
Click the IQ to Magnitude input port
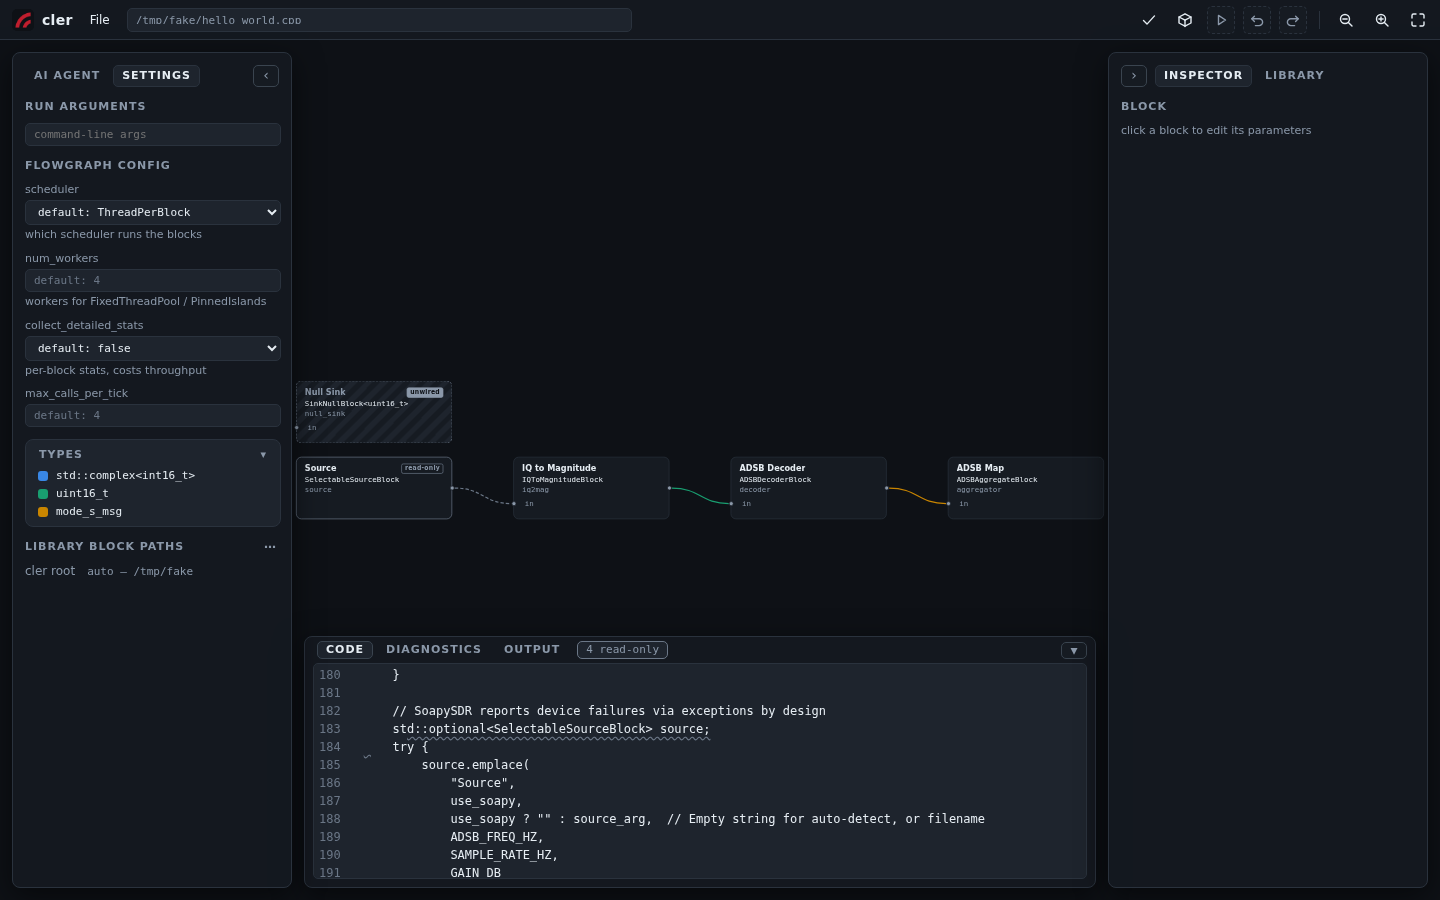[x=514, y=504]
